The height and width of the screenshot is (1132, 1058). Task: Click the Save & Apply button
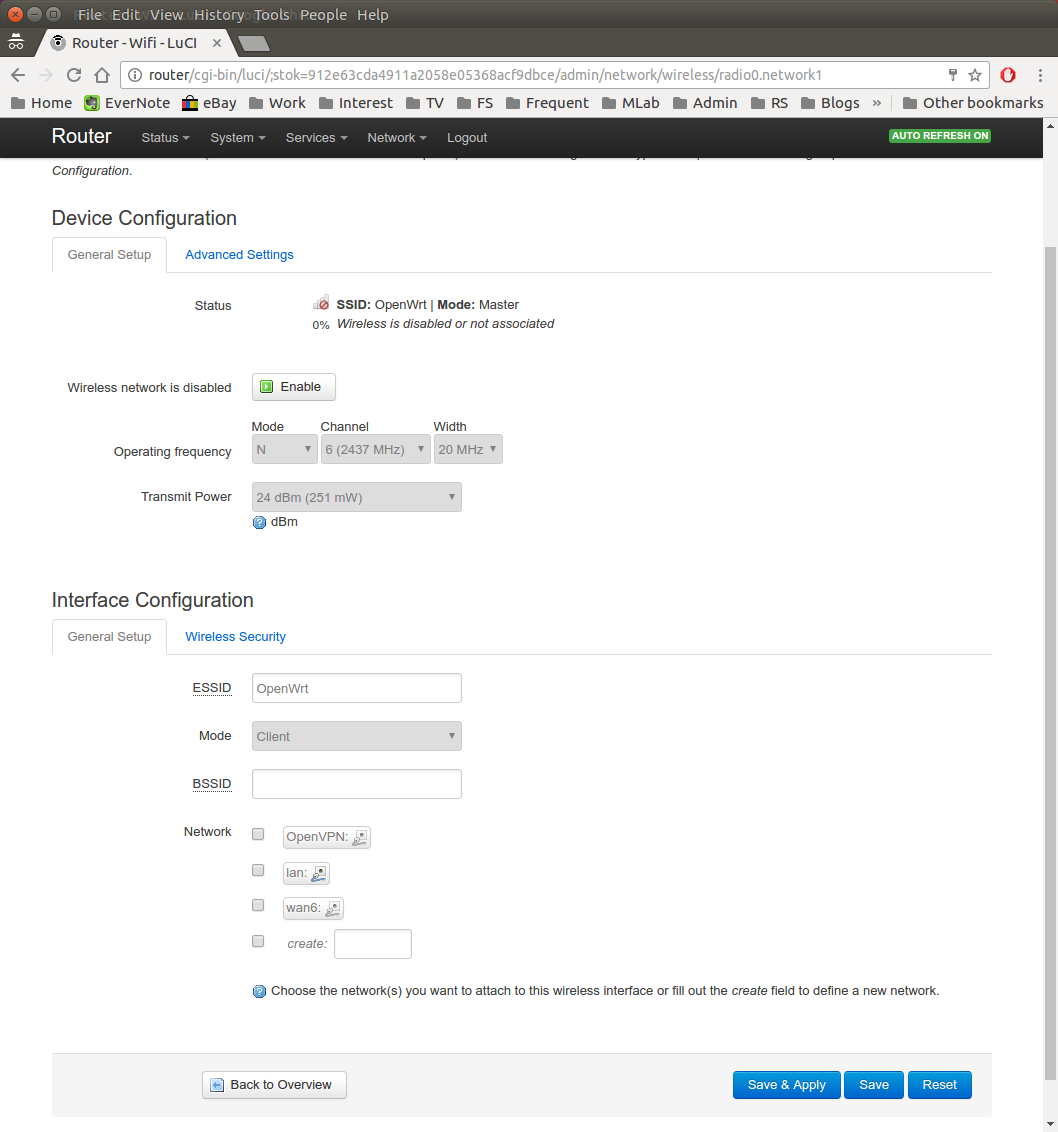coord(786,1085)
